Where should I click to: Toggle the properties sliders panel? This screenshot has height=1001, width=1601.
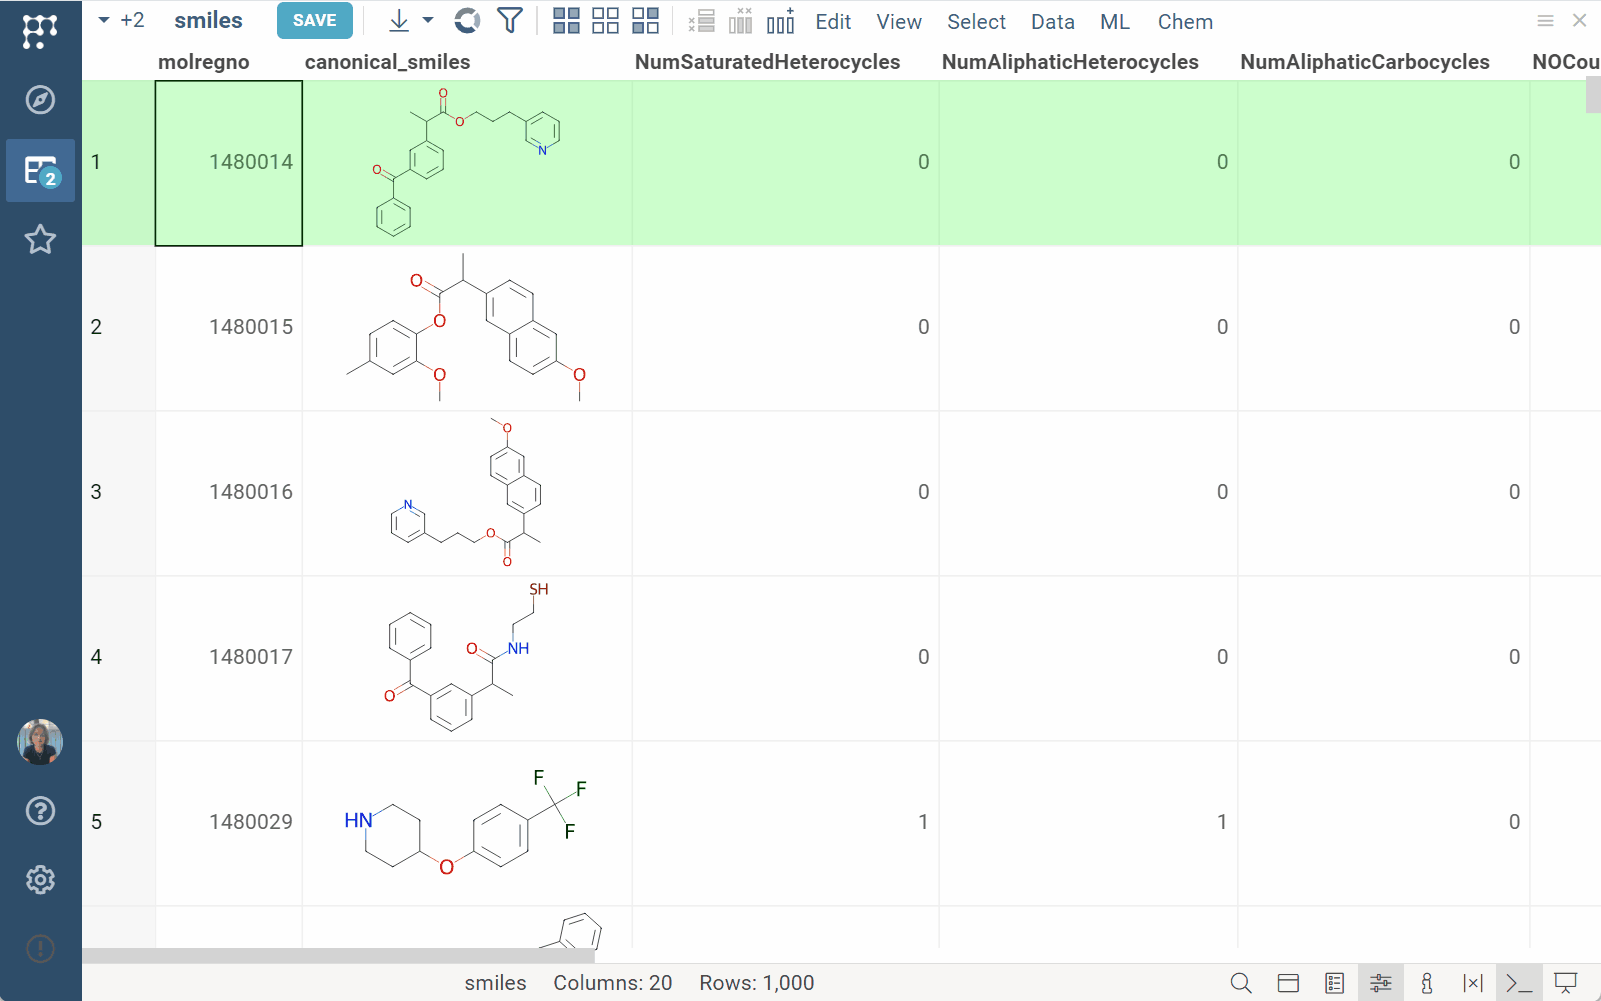(1380, 983)
